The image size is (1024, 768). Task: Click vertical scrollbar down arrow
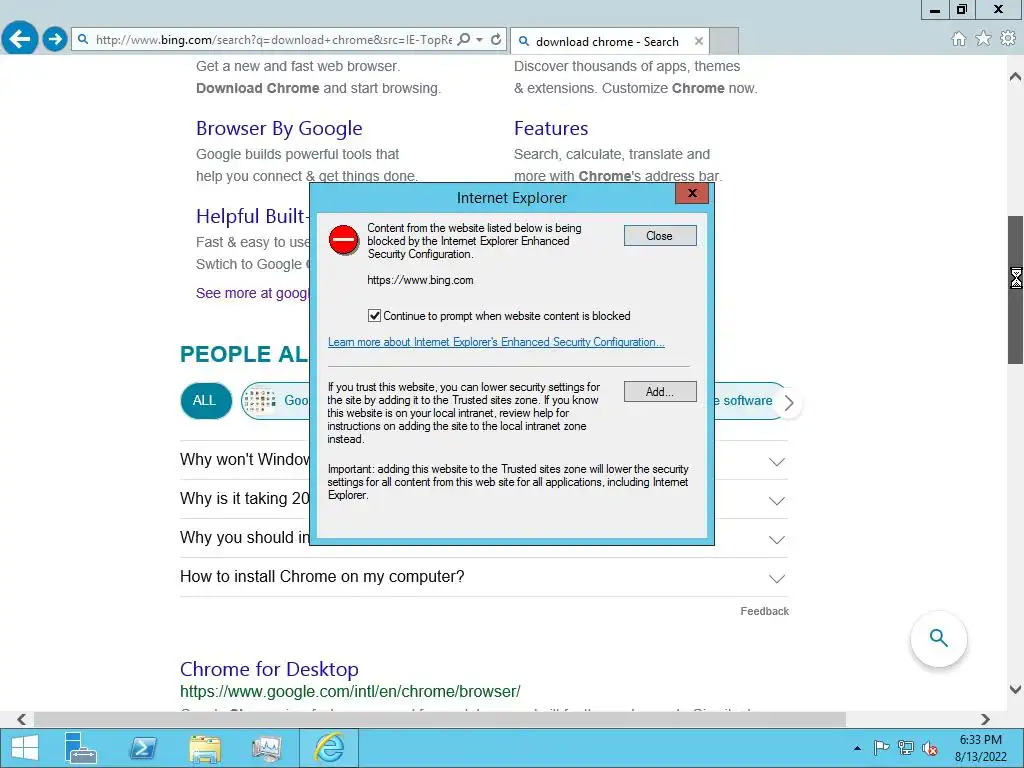click(1016, 689)
